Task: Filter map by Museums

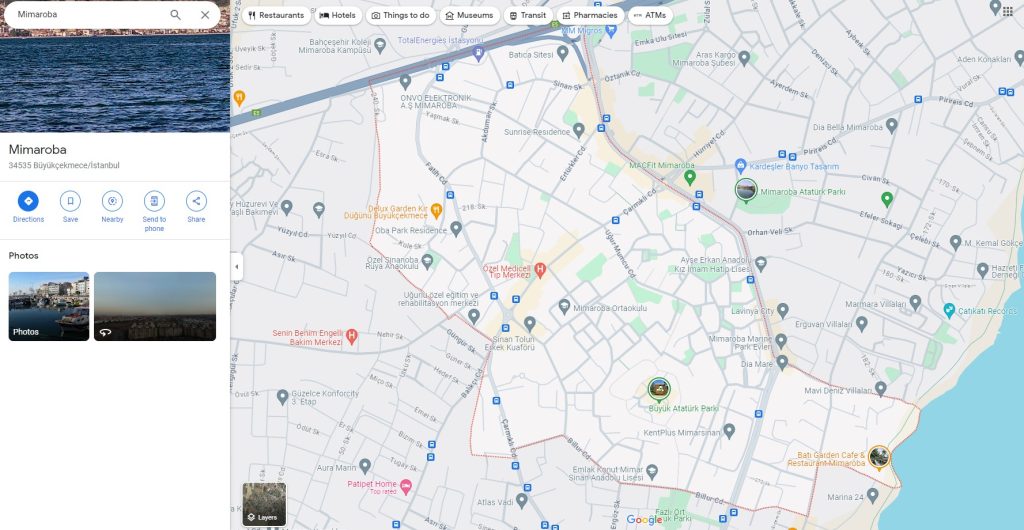Action: point(470,16)
